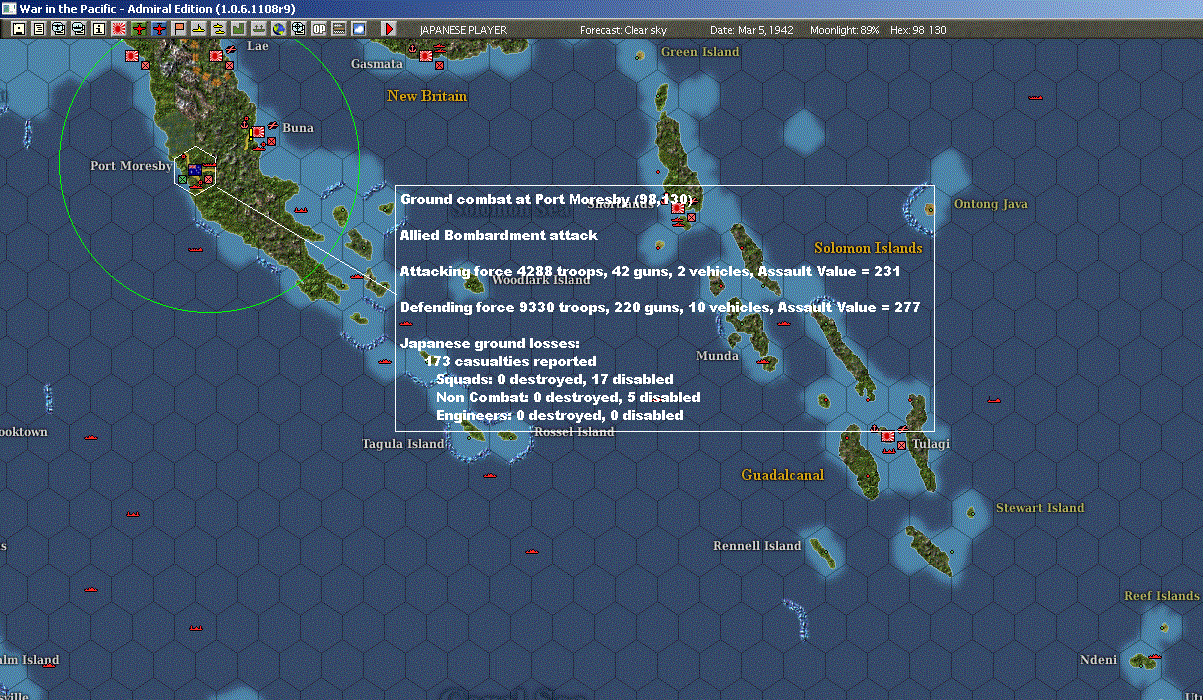The image size is (1203, 700).
Task: Select the green ground unit at Port Moresby
Action: pyautogui.click(x=183, y=179)
